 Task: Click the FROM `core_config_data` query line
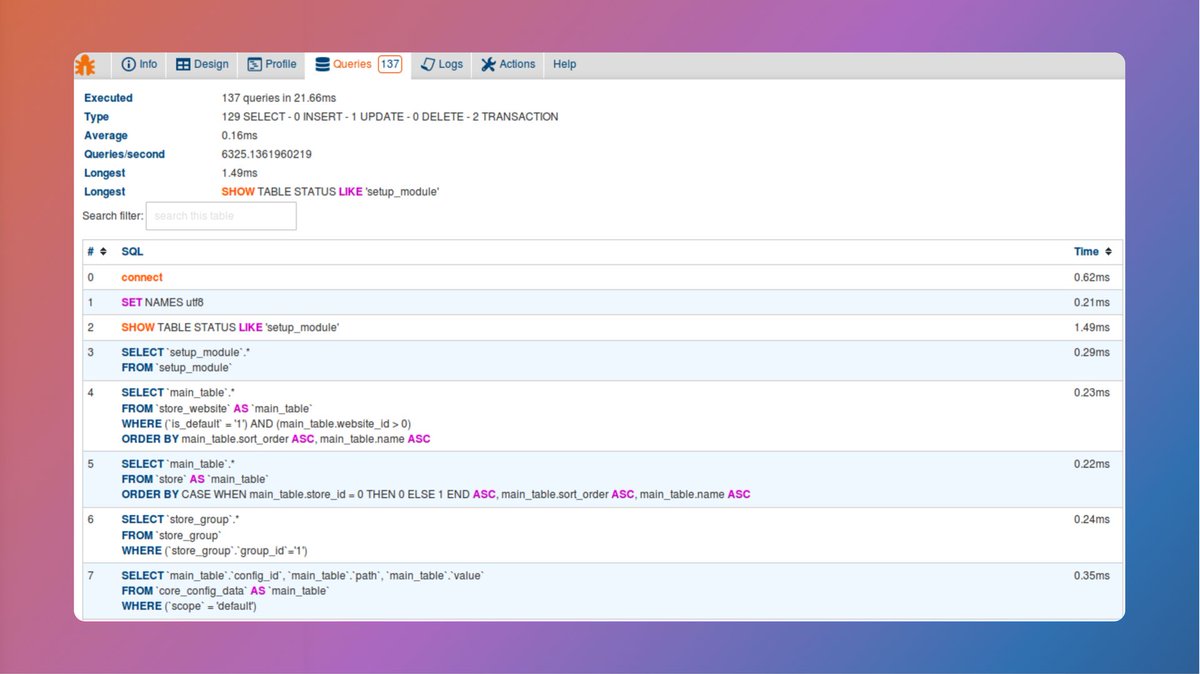point(225,591)
